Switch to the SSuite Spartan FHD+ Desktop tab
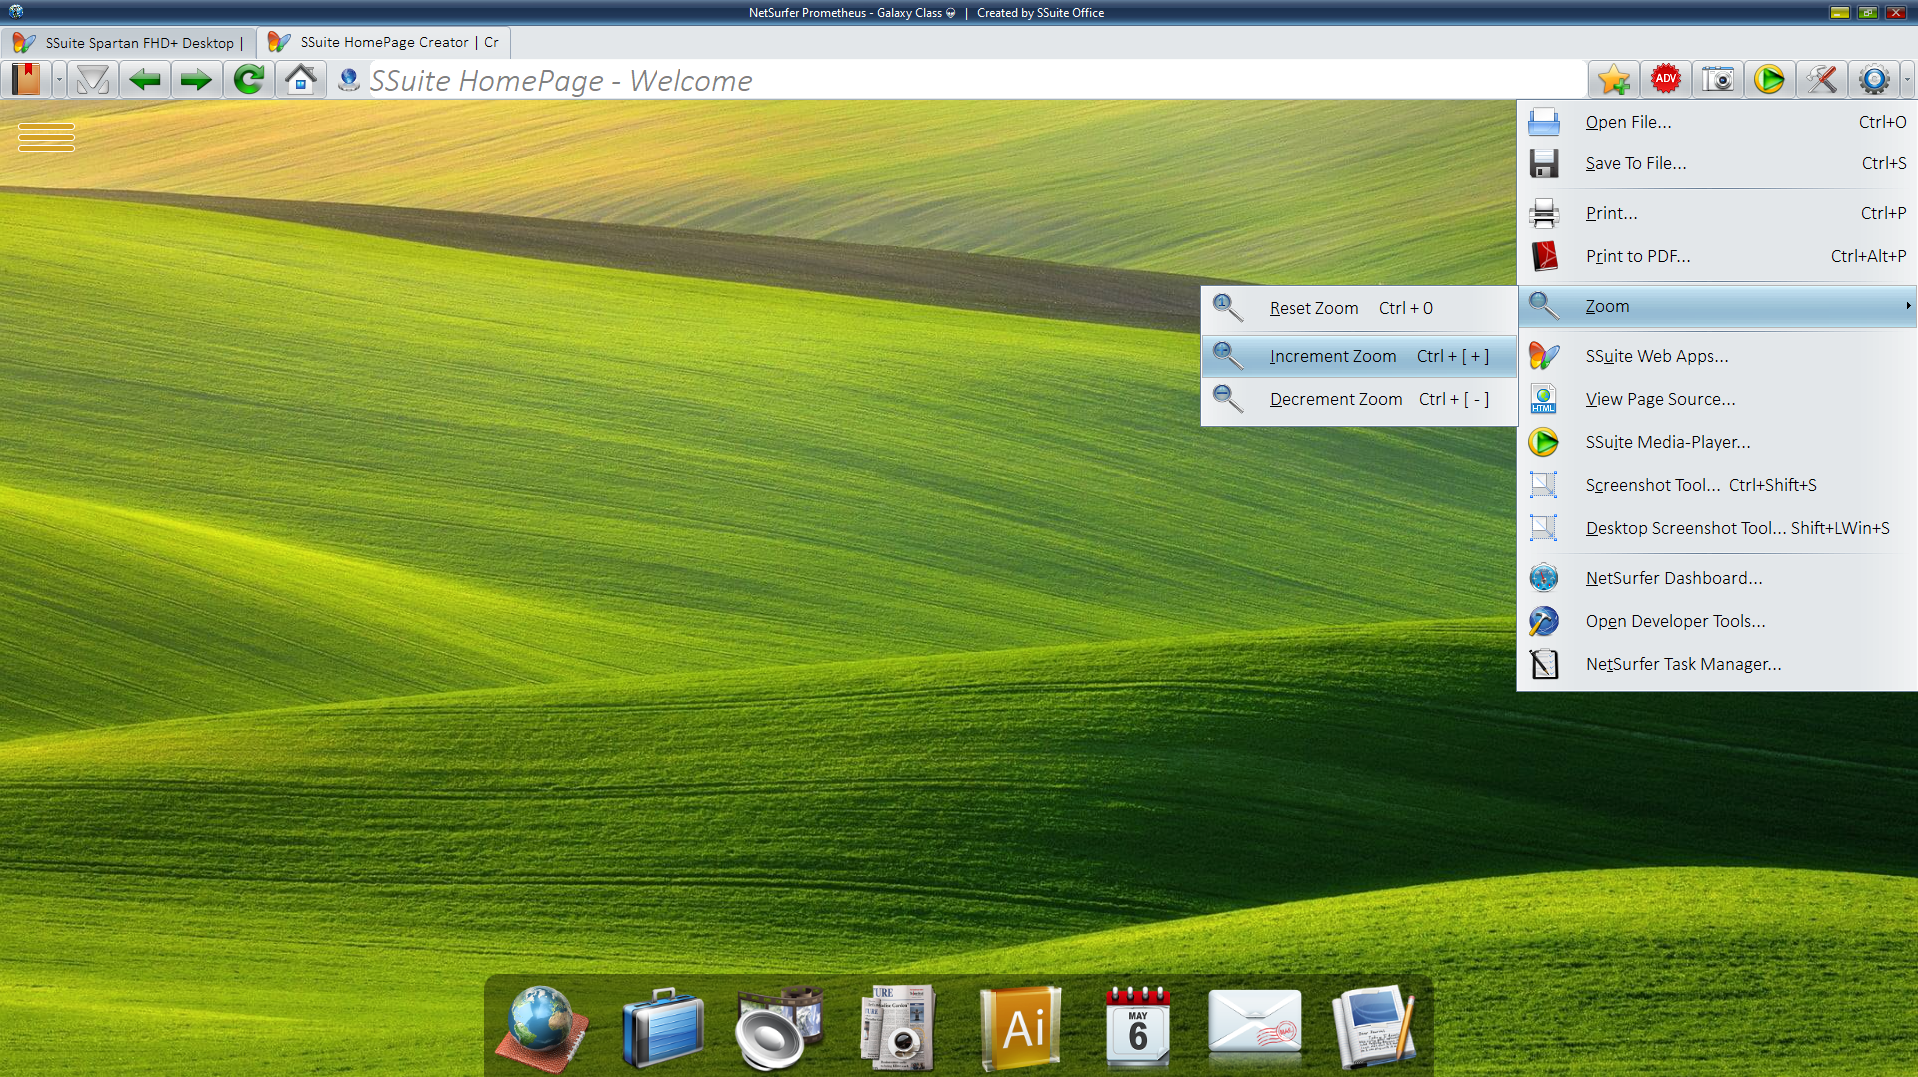The width and height of the screenshot is (1918, 1077). 128,42
